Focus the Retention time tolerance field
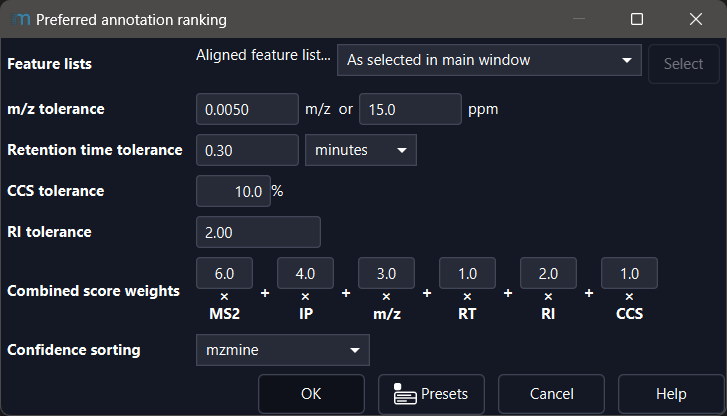The image size is (727, 416). click(x=247, y=150)
